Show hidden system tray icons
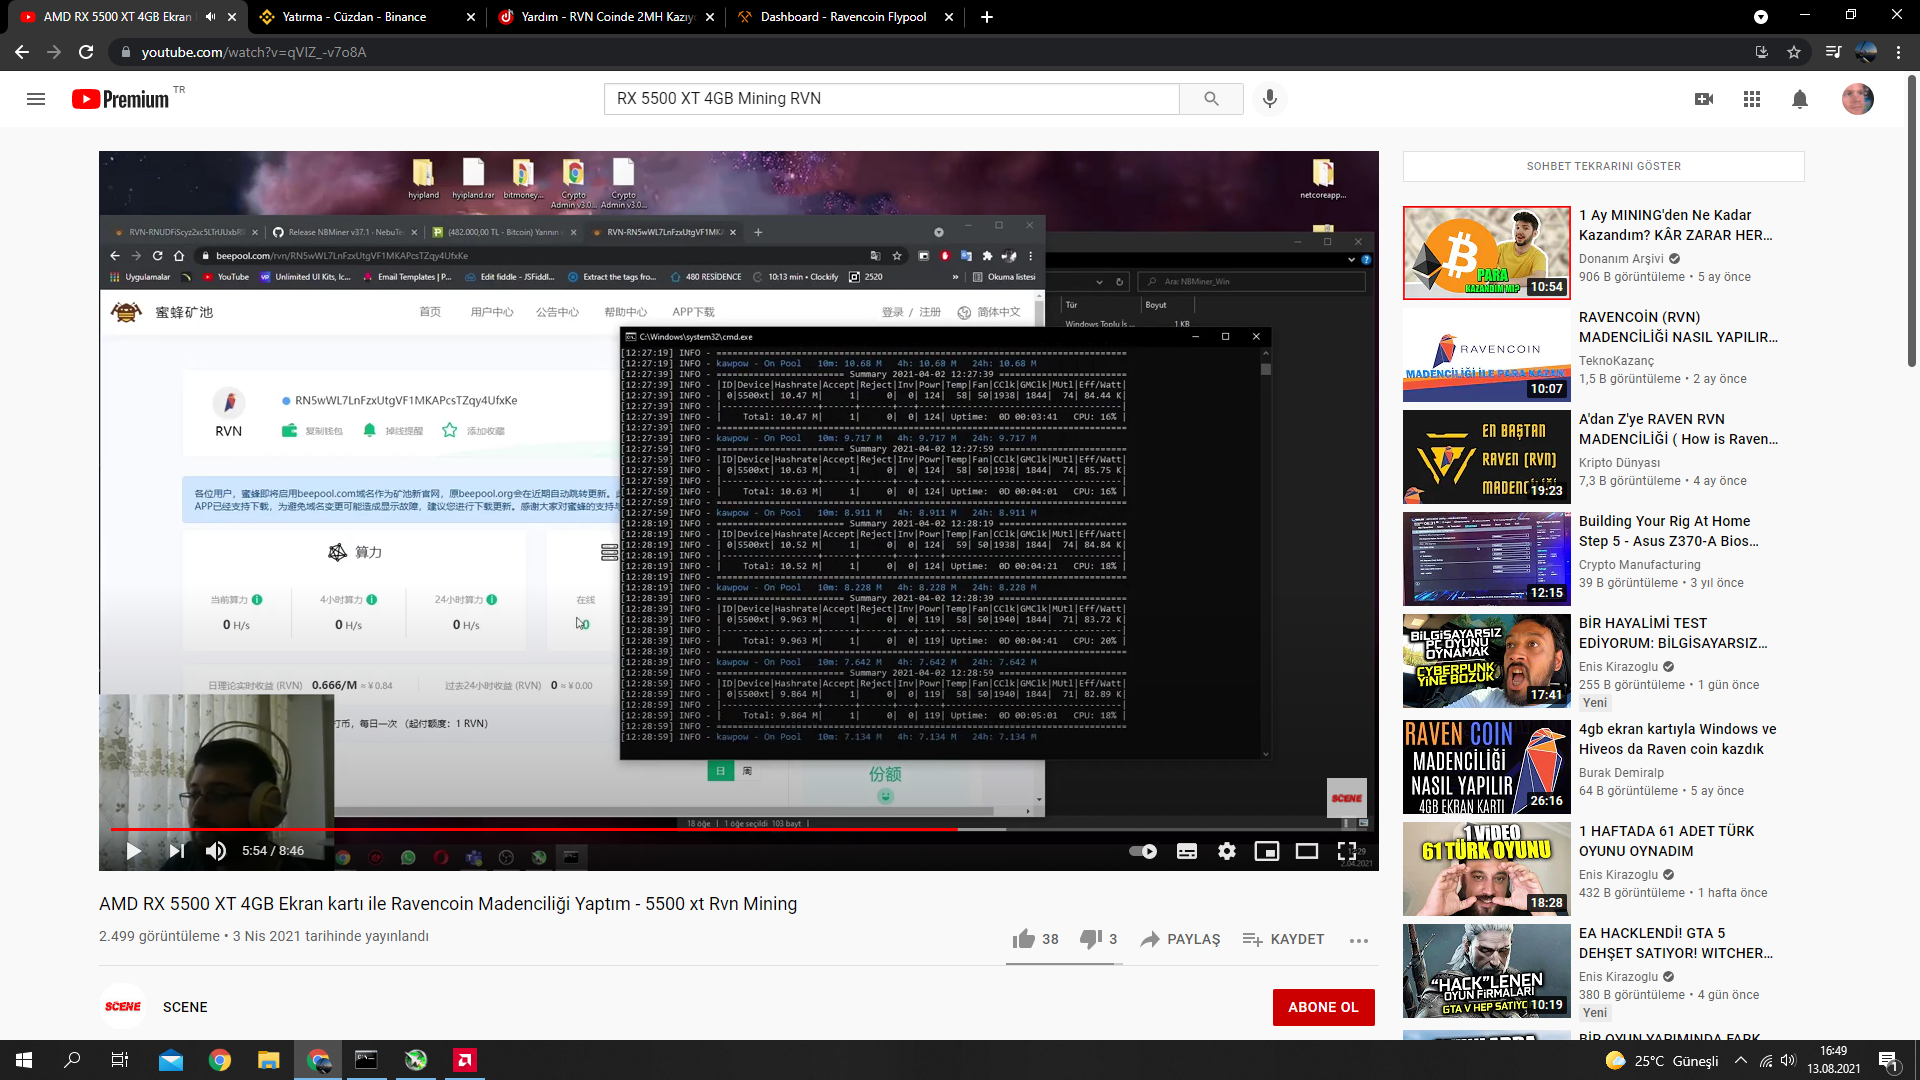 1741,1060
